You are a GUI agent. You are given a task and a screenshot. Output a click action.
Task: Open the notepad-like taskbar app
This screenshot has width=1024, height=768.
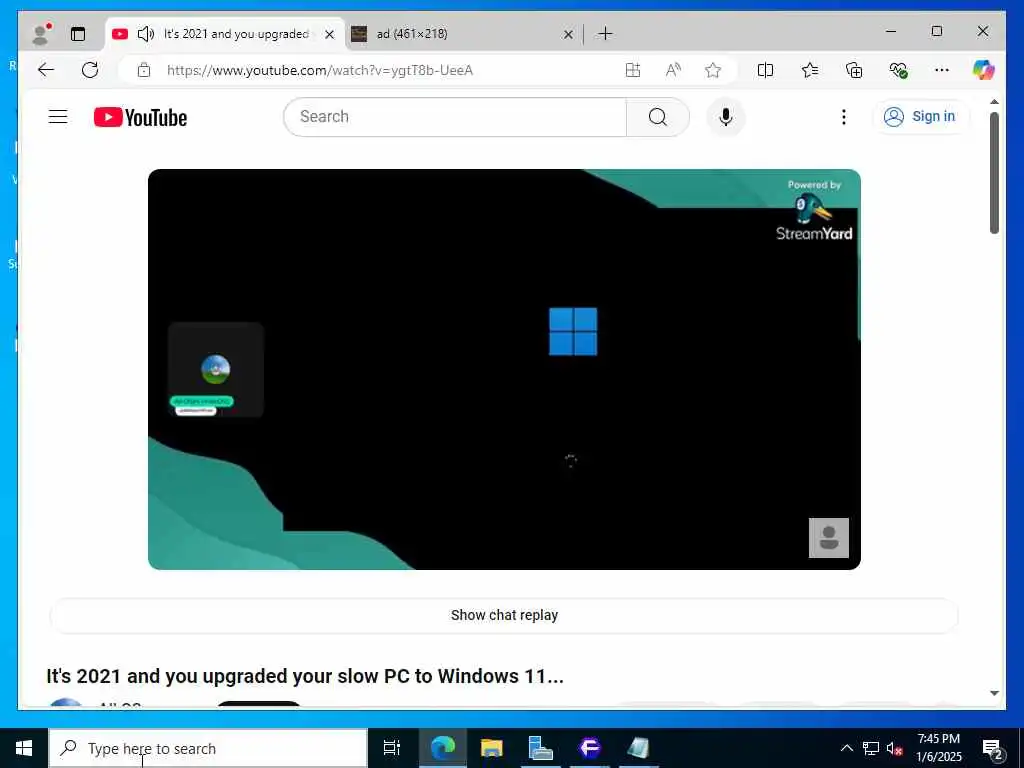(638, 748)
